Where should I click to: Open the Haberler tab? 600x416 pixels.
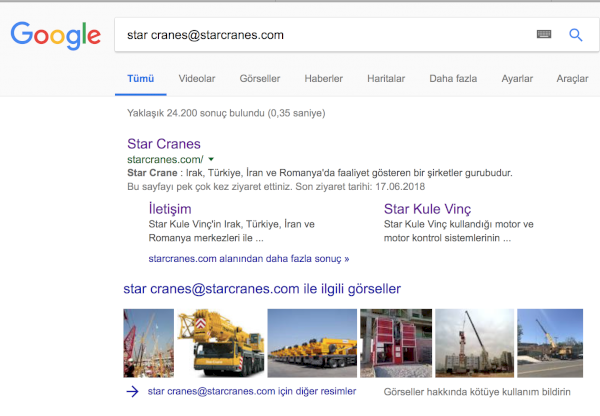323,78
